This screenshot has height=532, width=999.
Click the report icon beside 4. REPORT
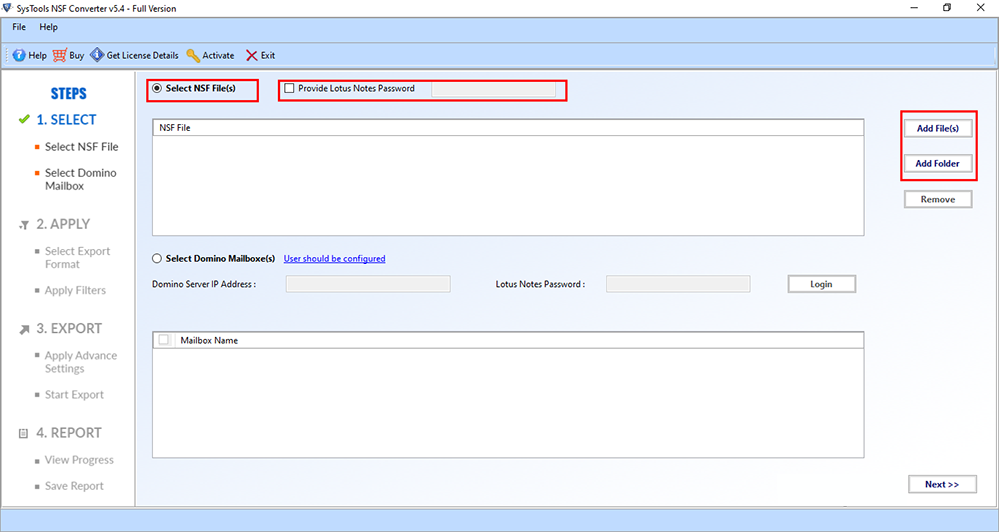click(24, 433)
